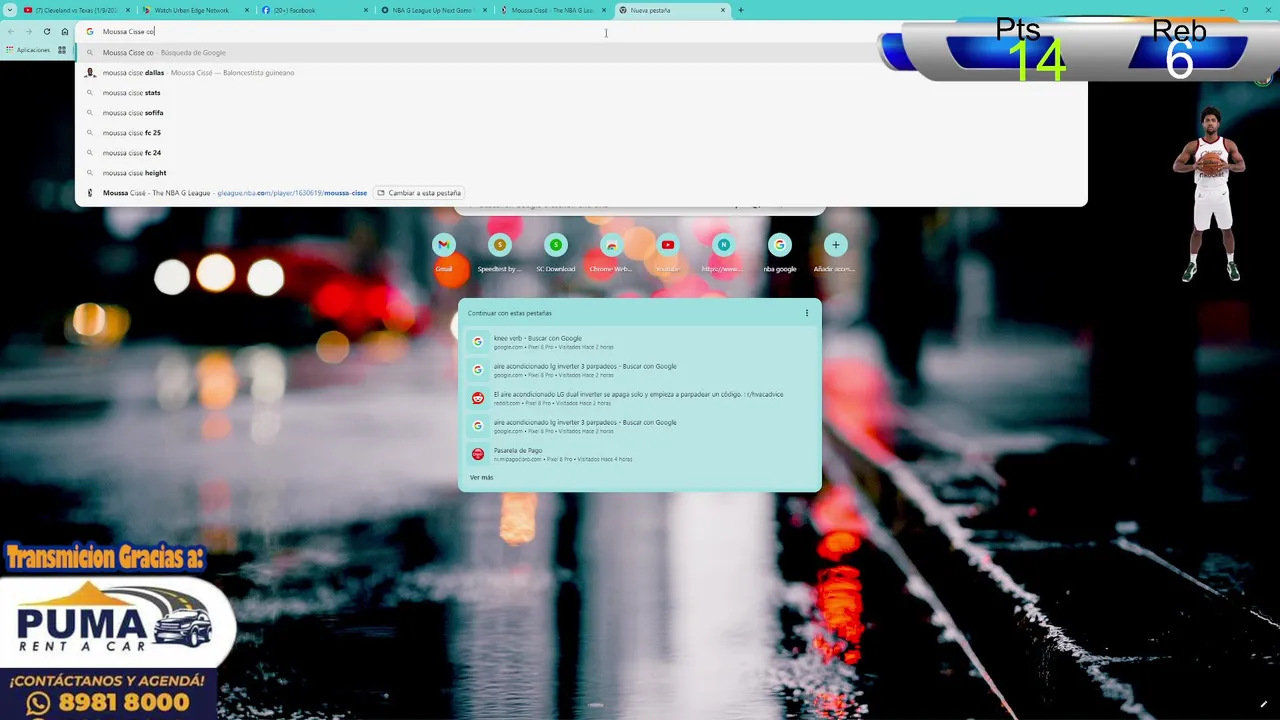Select the 'moussa cisse fc 25' suggestion
Viewport: 1280px width, 720px height.
coord(580,132)
